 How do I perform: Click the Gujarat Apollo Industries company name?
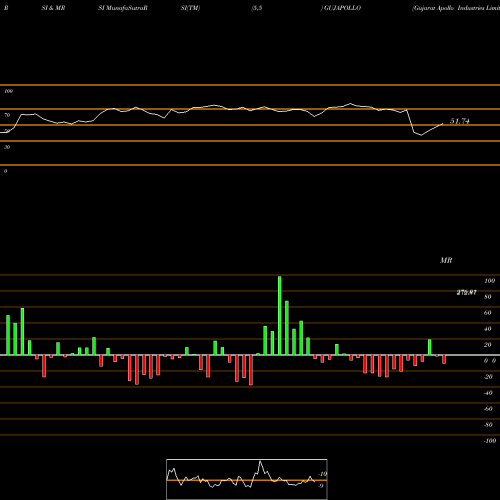coord(456,8)
